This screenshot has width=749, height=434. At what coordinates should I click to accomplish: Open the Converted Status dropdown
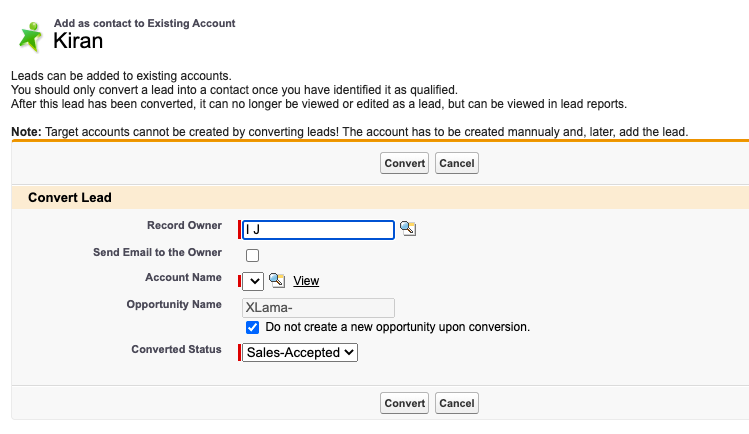pyautogui.click(x=300, y=352)
